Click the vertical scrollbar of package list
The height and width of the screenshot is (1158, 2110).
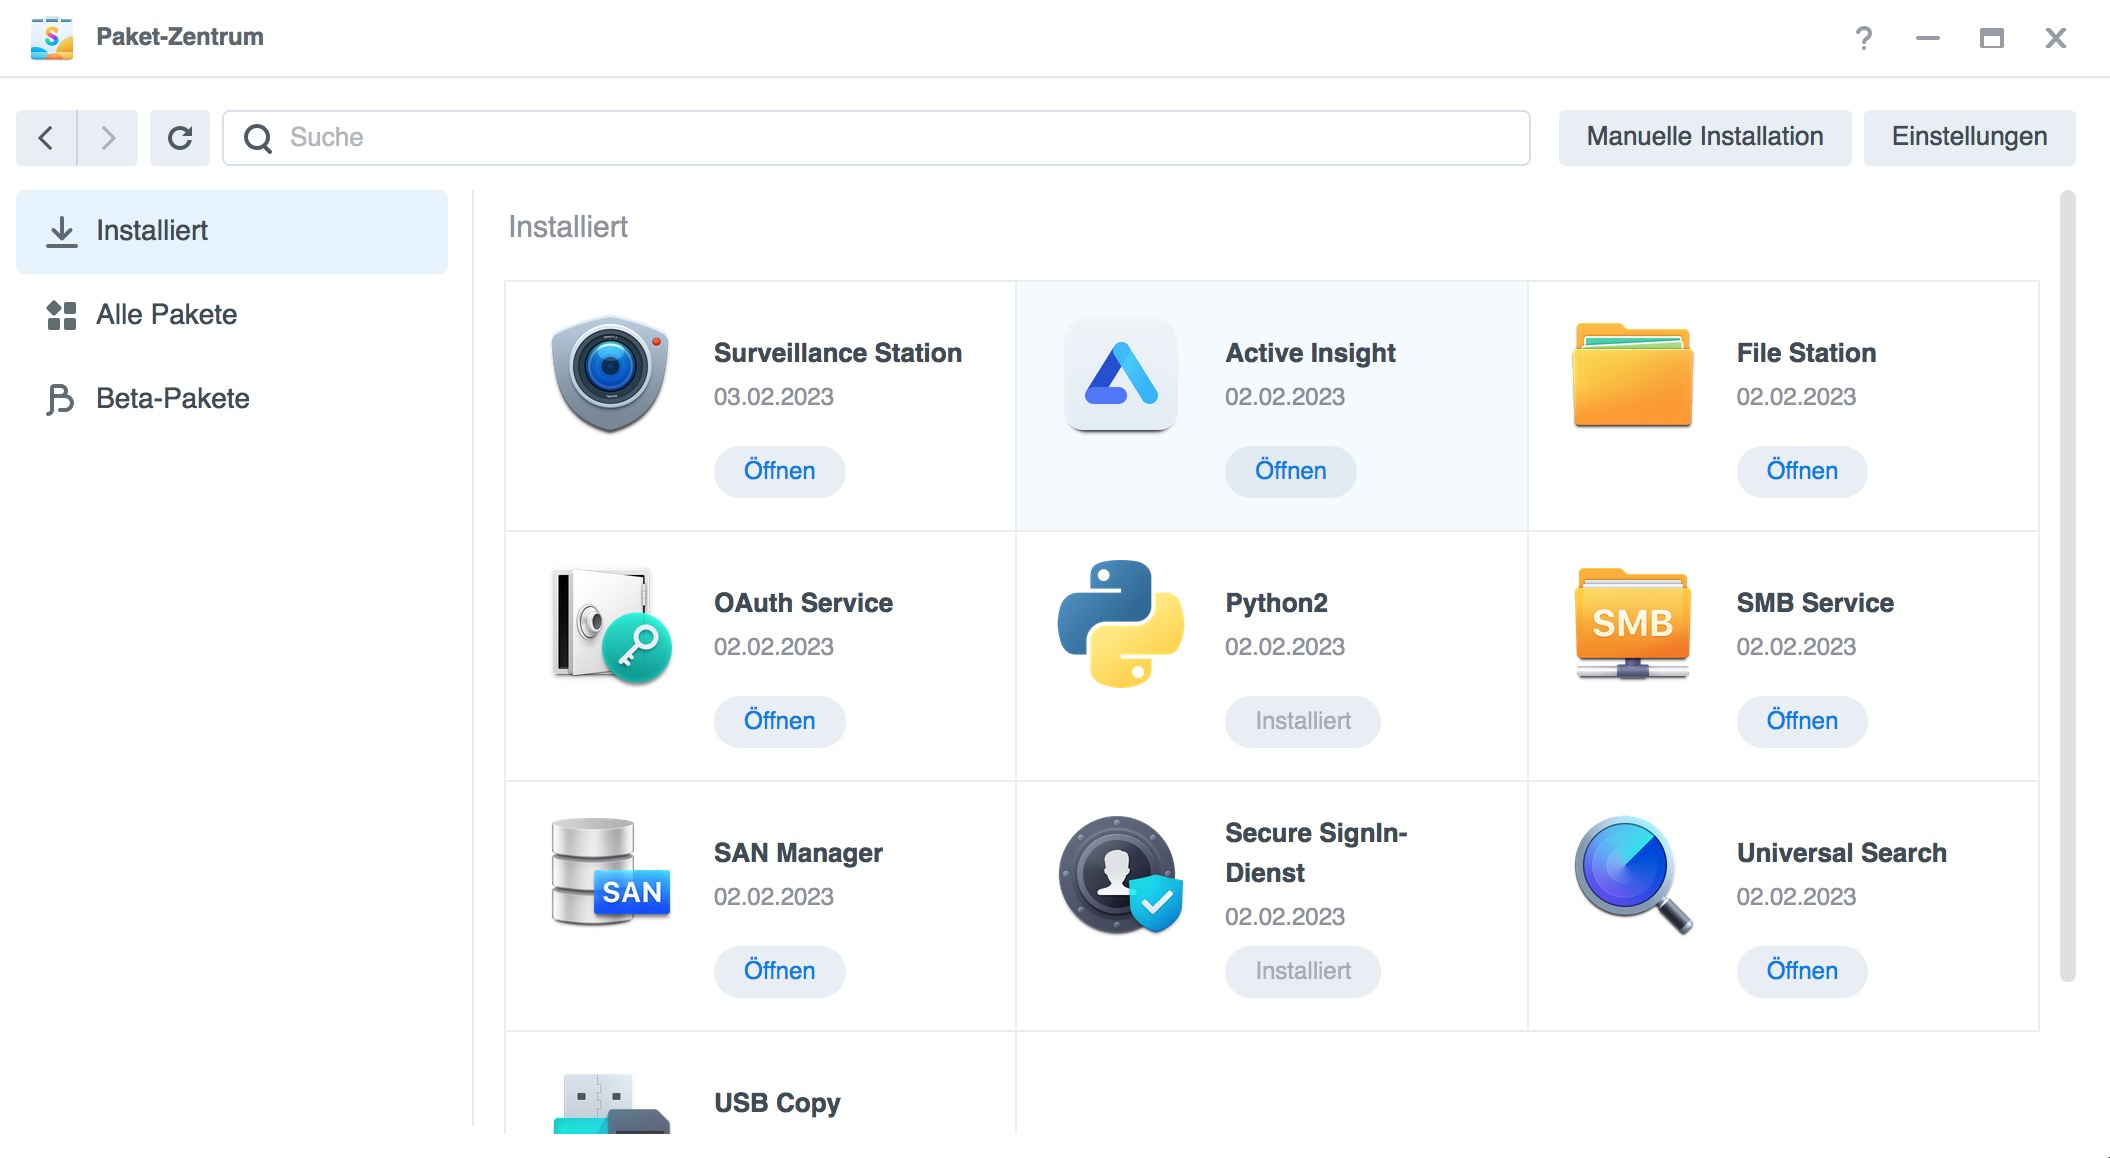(2067, 585)
